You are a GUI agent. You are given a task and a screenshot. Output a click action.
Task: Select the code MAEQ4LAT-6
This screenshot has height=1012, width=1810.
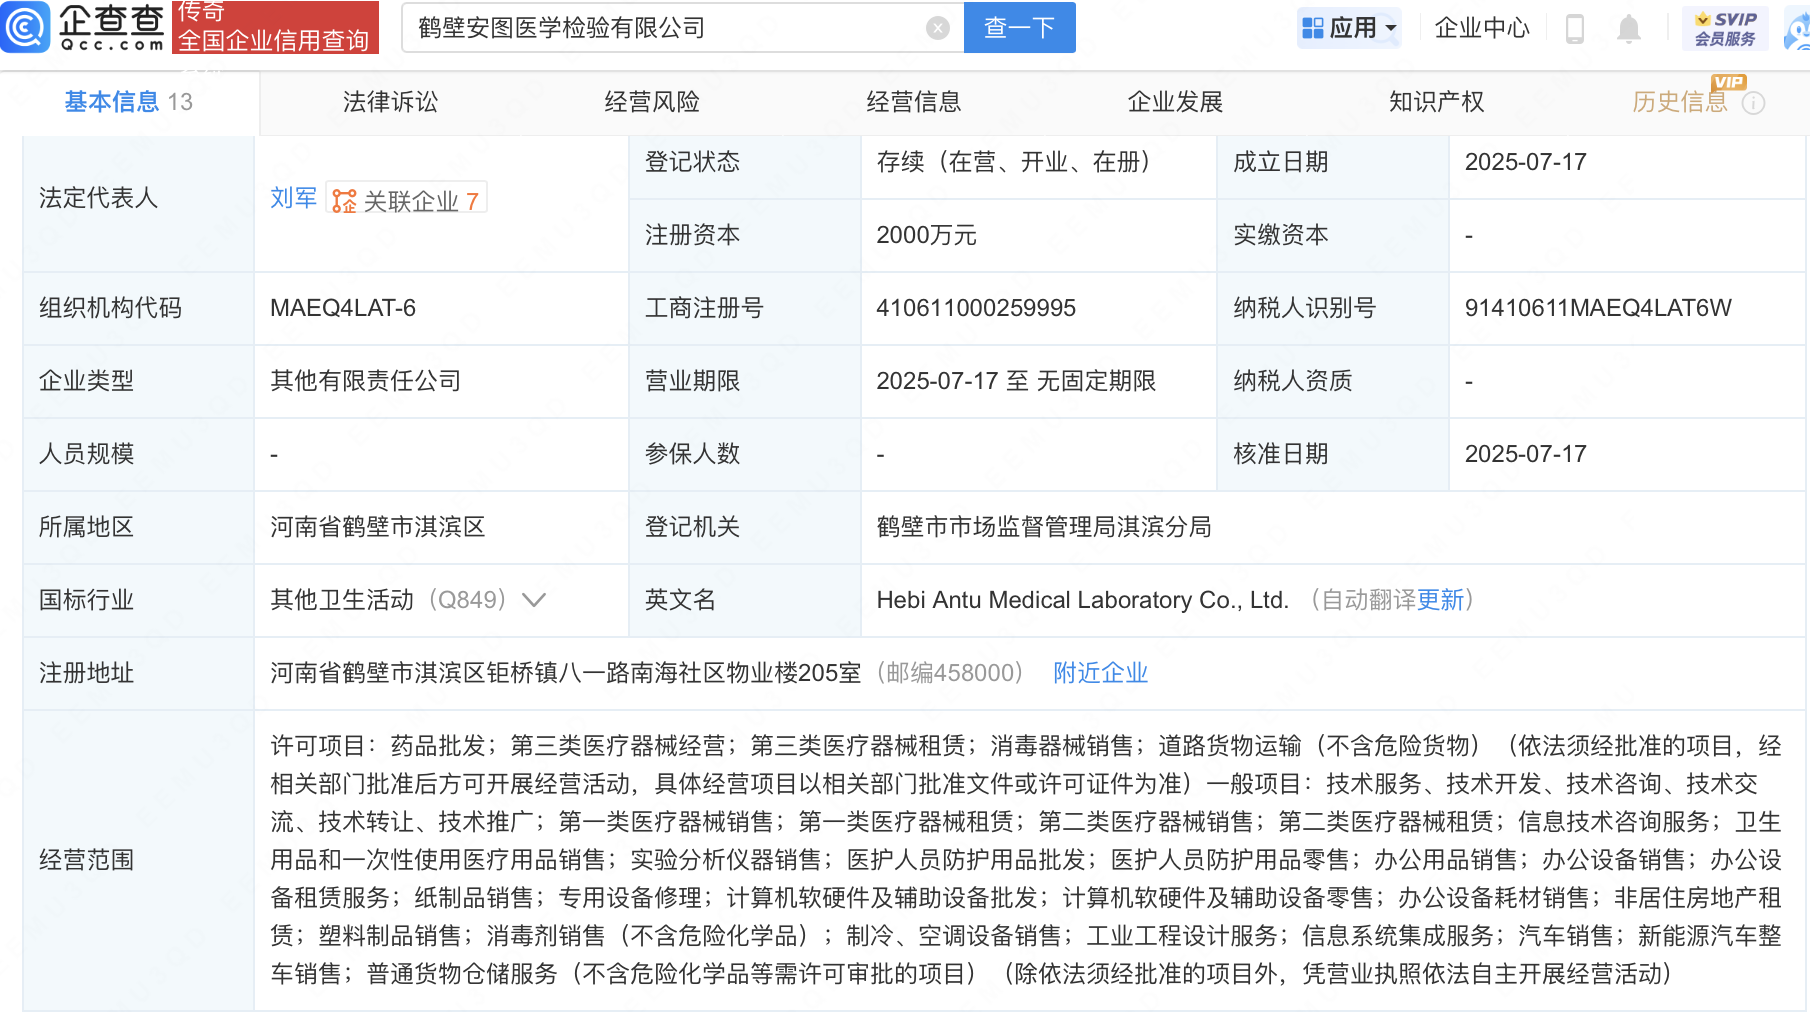[343, 308]
